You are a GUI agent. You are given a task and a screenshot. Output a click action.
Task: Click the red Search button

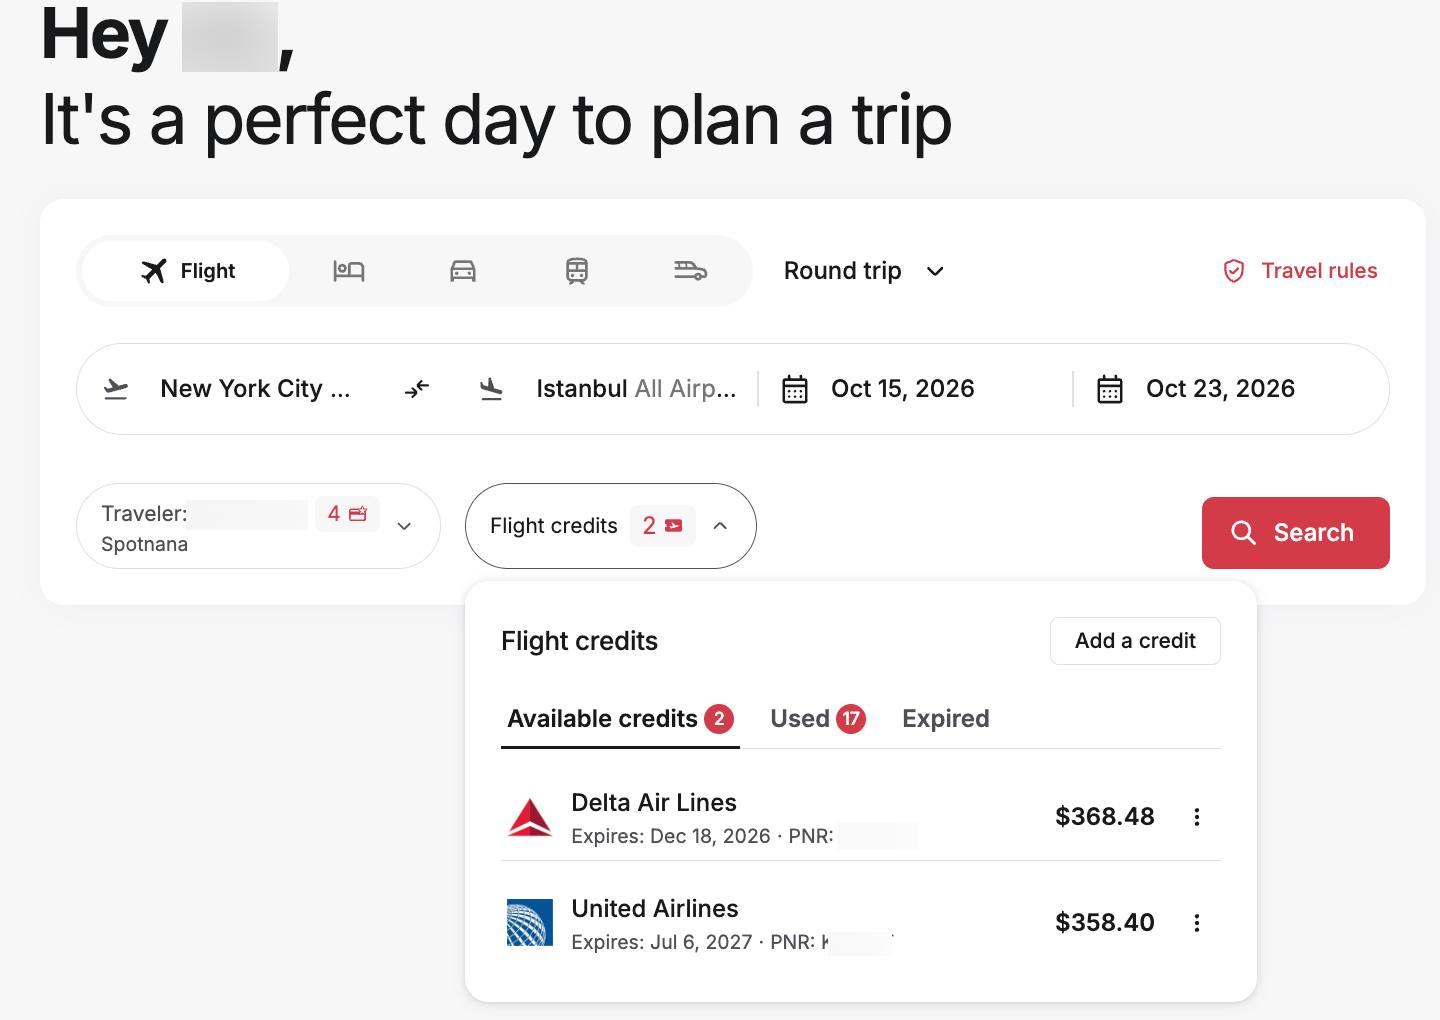(1295, 533)
